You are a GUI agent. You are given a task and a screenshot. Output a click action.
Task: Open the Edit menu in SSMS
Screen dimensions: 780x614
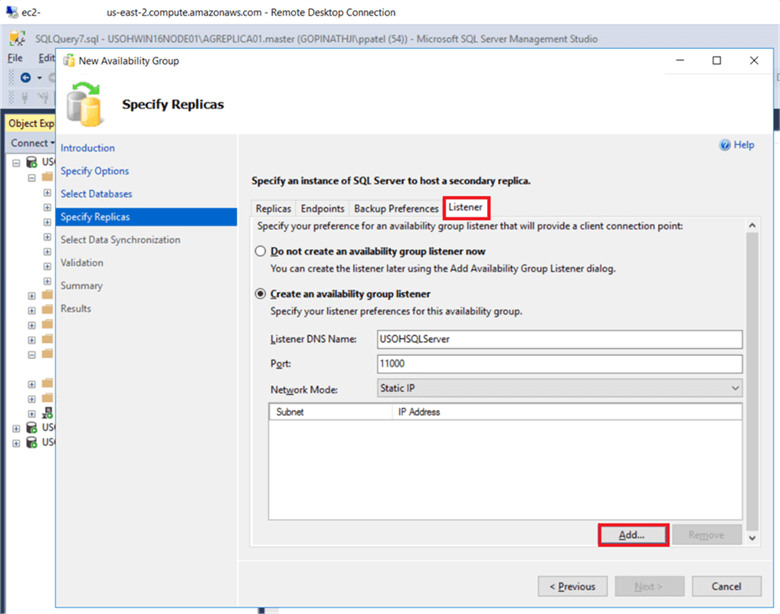pyautogui.click(x=46, y=58)
